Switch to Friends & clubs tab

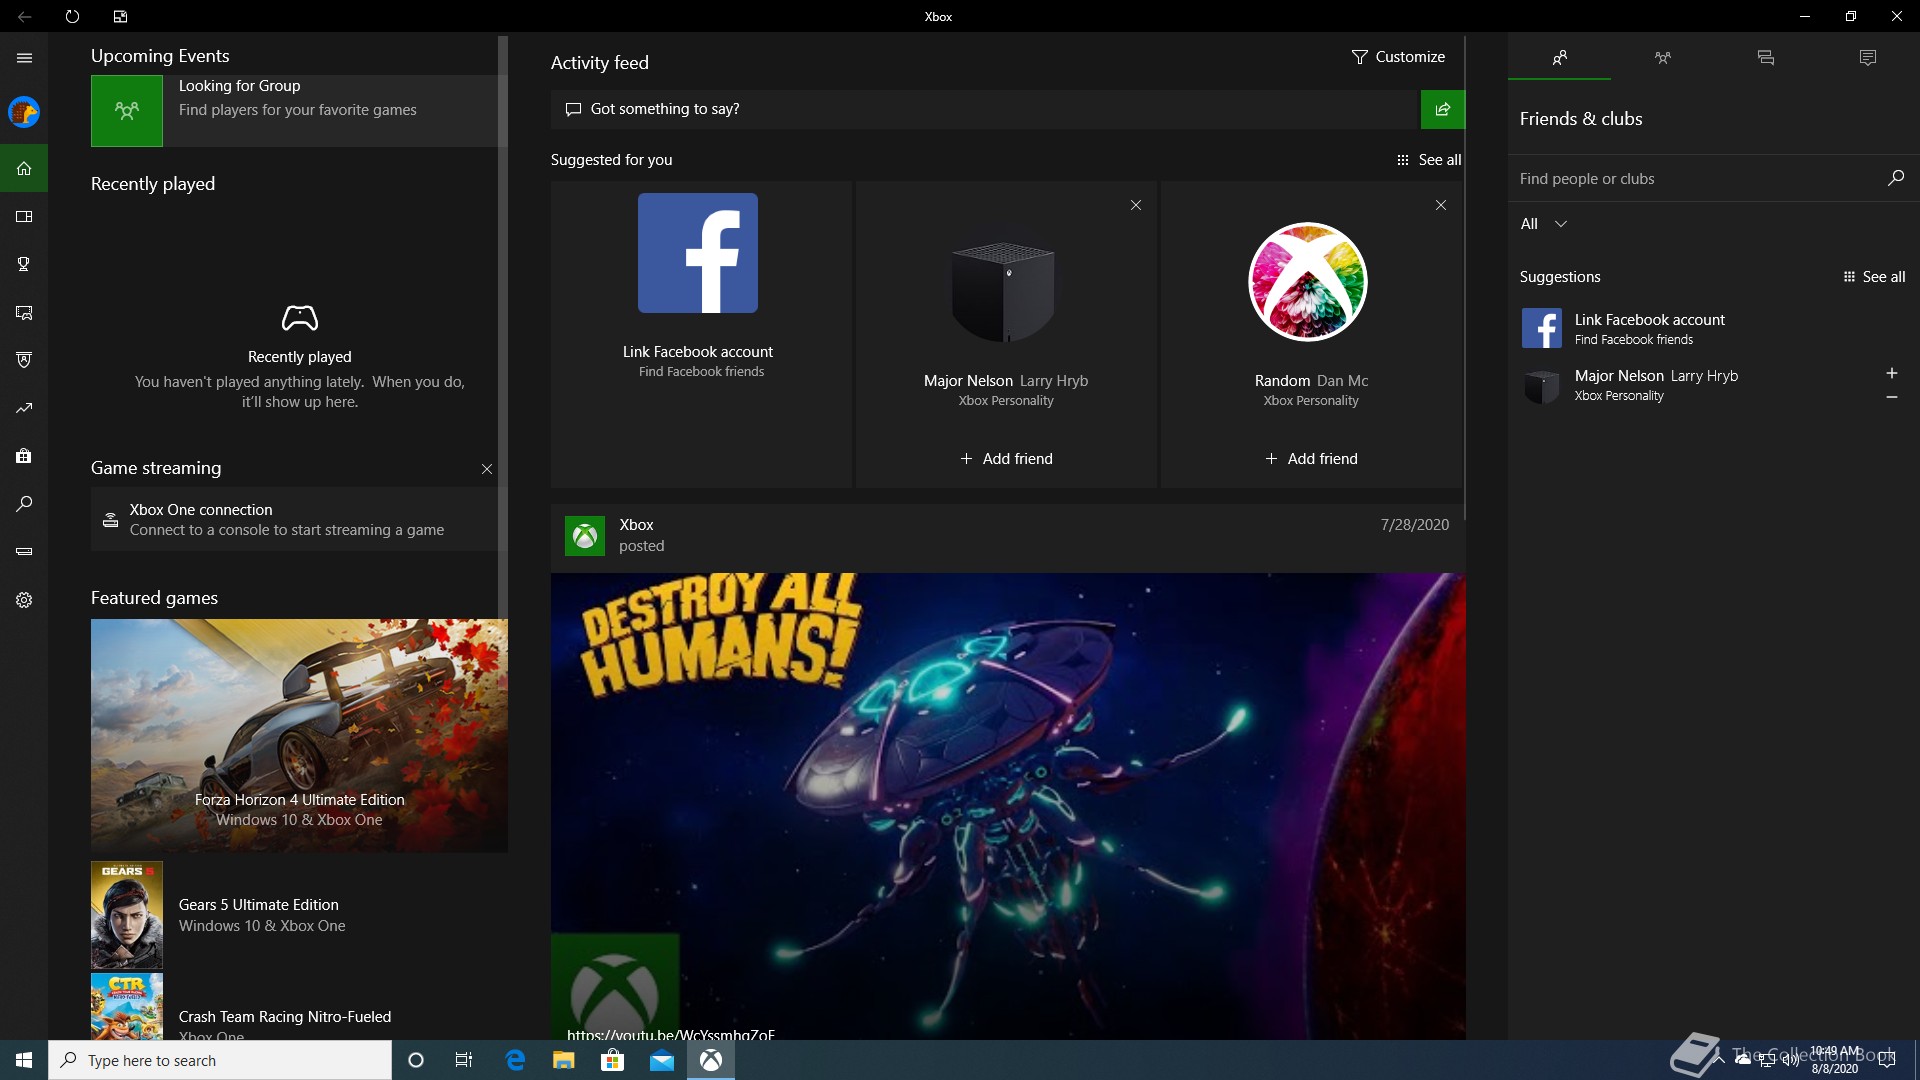click(x=1559, y=58)
